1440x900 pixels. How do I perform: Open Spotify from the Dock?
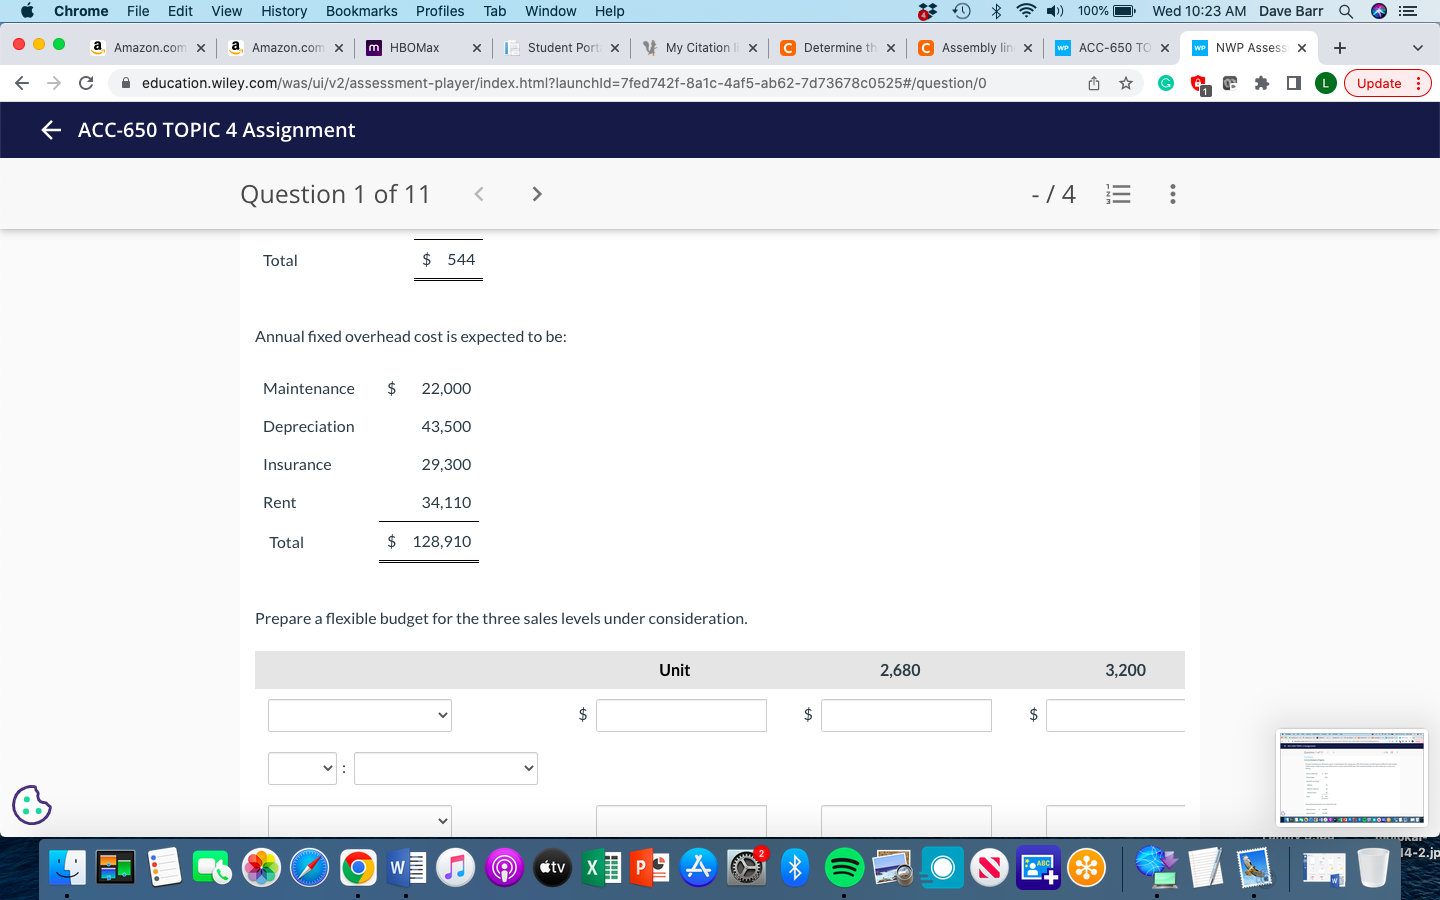pos(844,868)
